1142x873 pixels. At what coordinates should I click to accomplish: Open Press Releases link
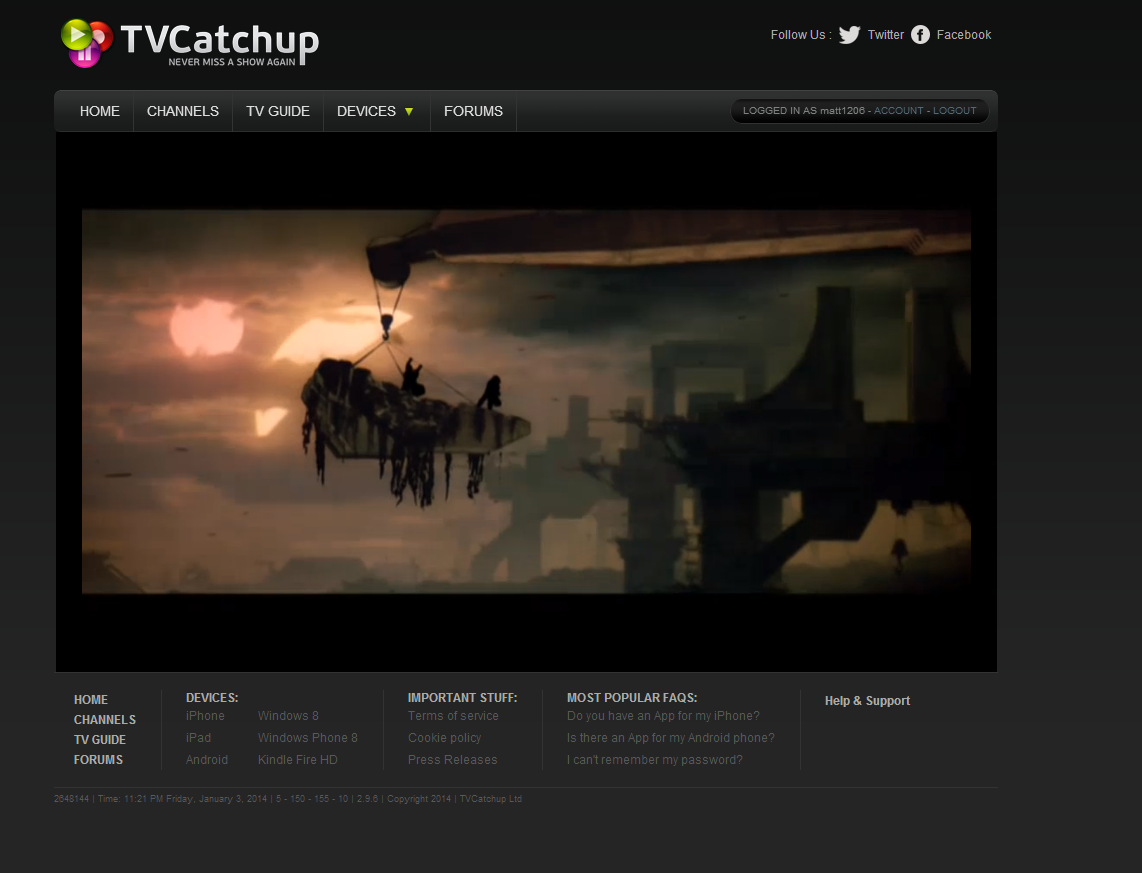(452, 760)
